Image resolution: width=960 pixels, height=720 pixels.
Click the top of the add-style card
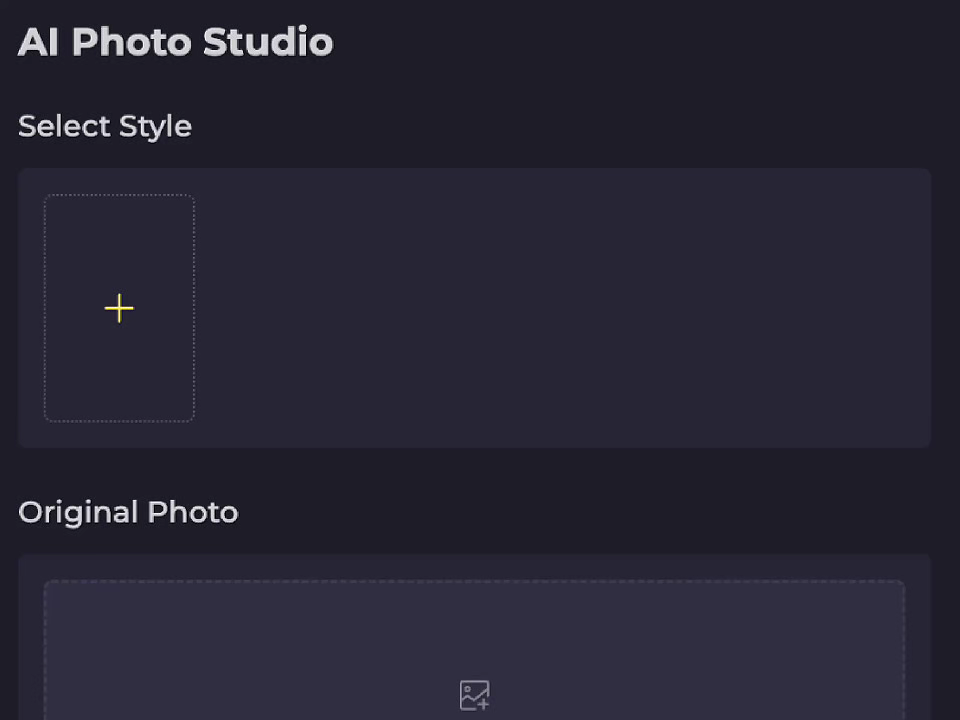point(119,210)
